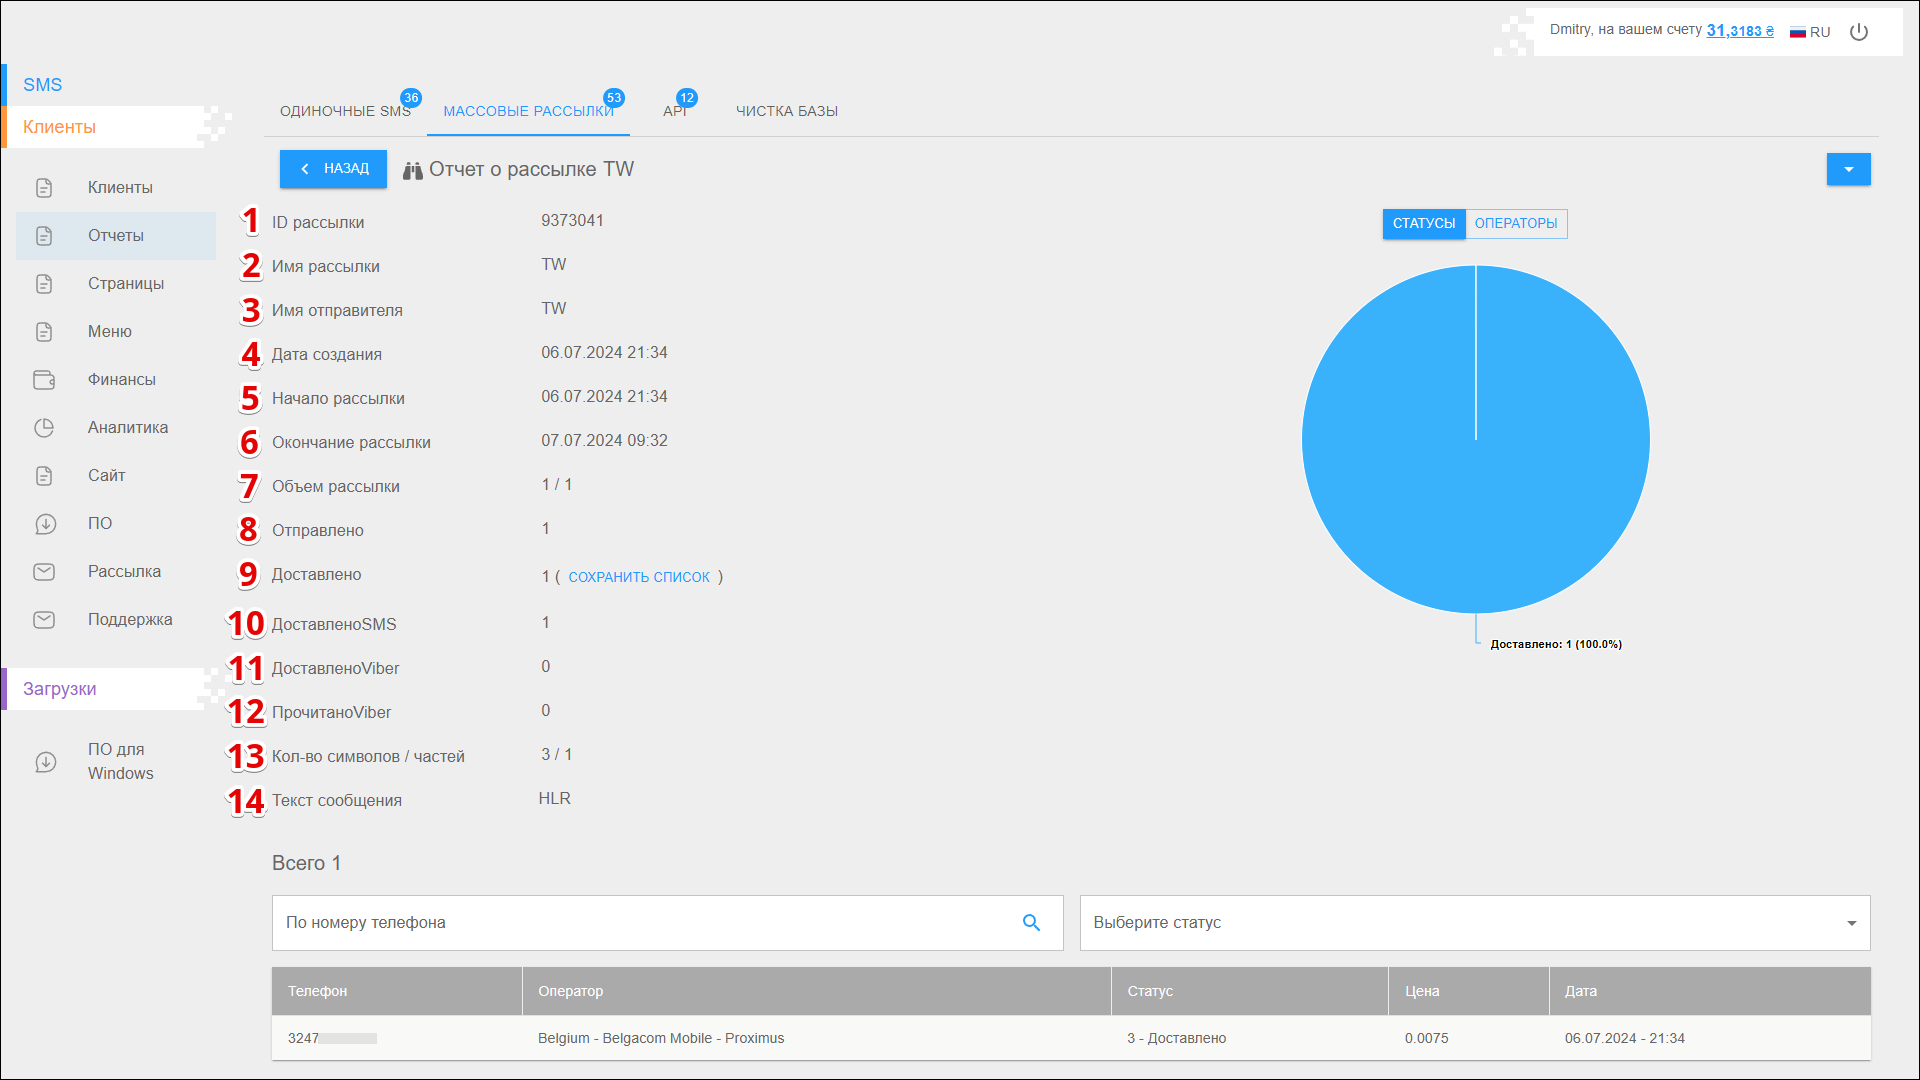This screenshot has height=1080, width=1920.
Task: Open the Чистка базы tab
Action: click(x=786, y=111)
